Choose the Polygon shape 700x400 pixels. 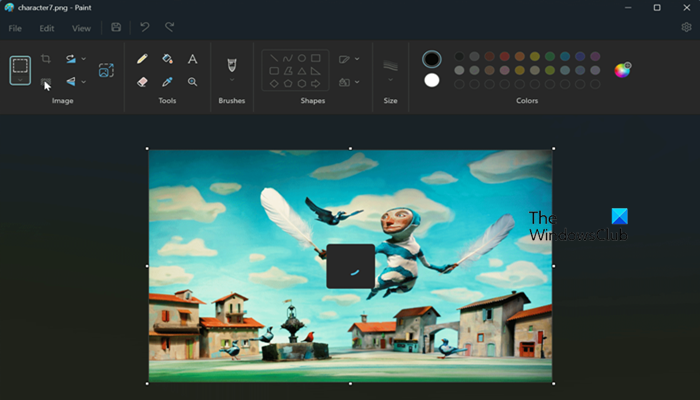coord(288,71)
